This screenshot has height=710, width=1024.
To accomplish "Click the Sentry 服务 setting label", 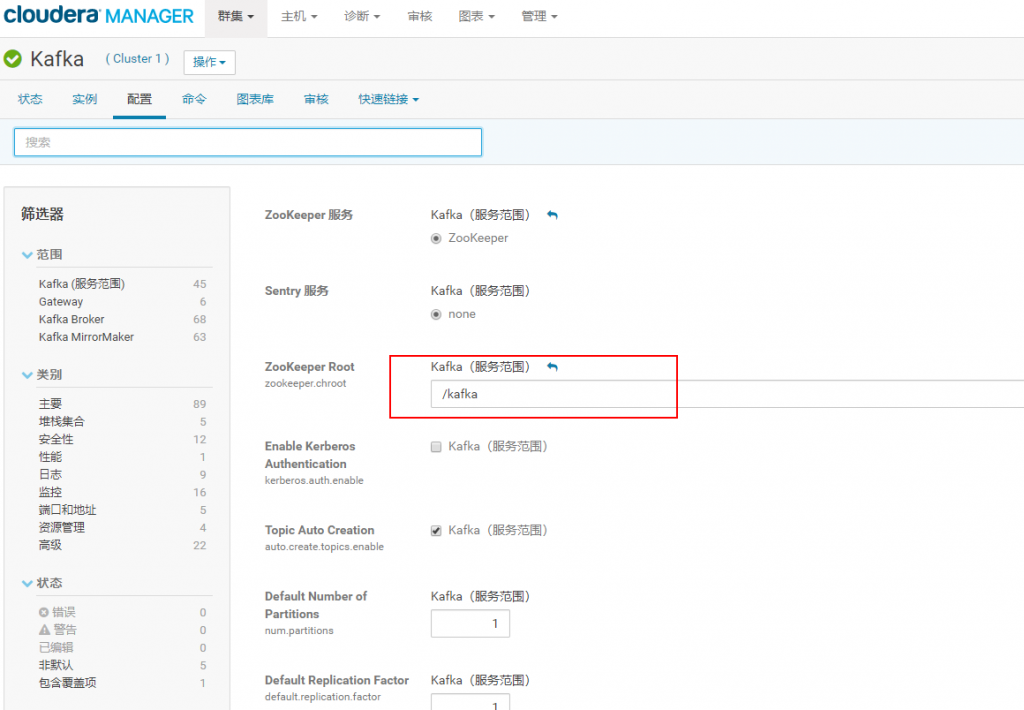I will 296,291.
